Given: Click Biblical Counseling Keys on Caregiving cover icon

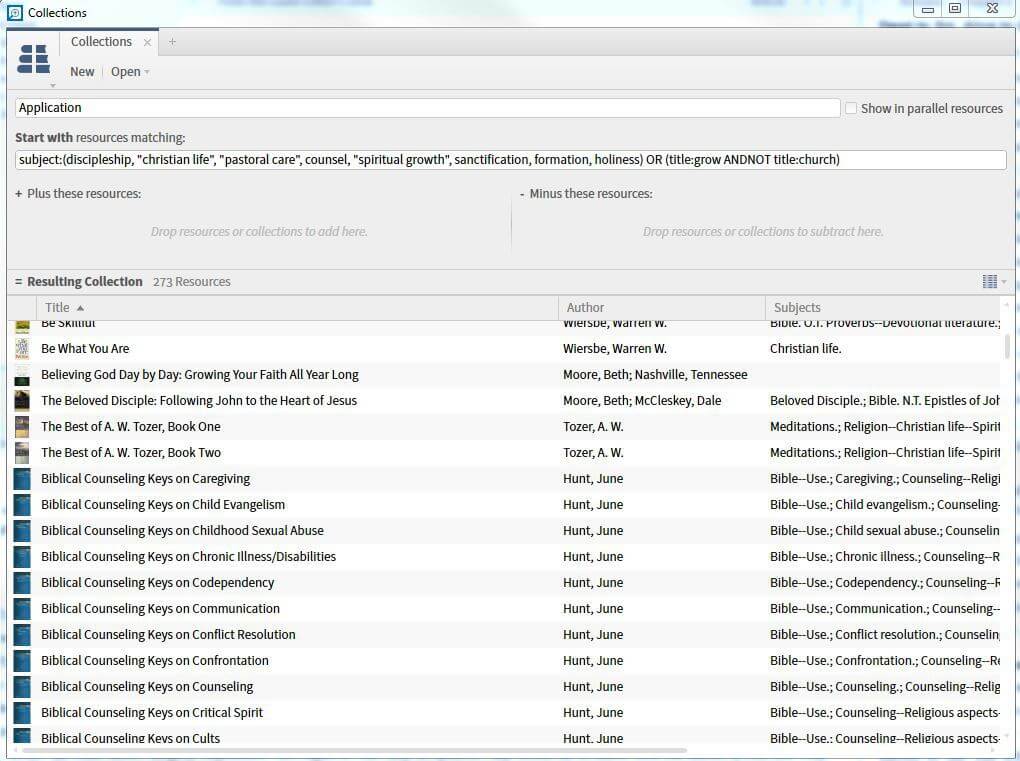Looking at the screenshot, I should [x=22, y=479].
